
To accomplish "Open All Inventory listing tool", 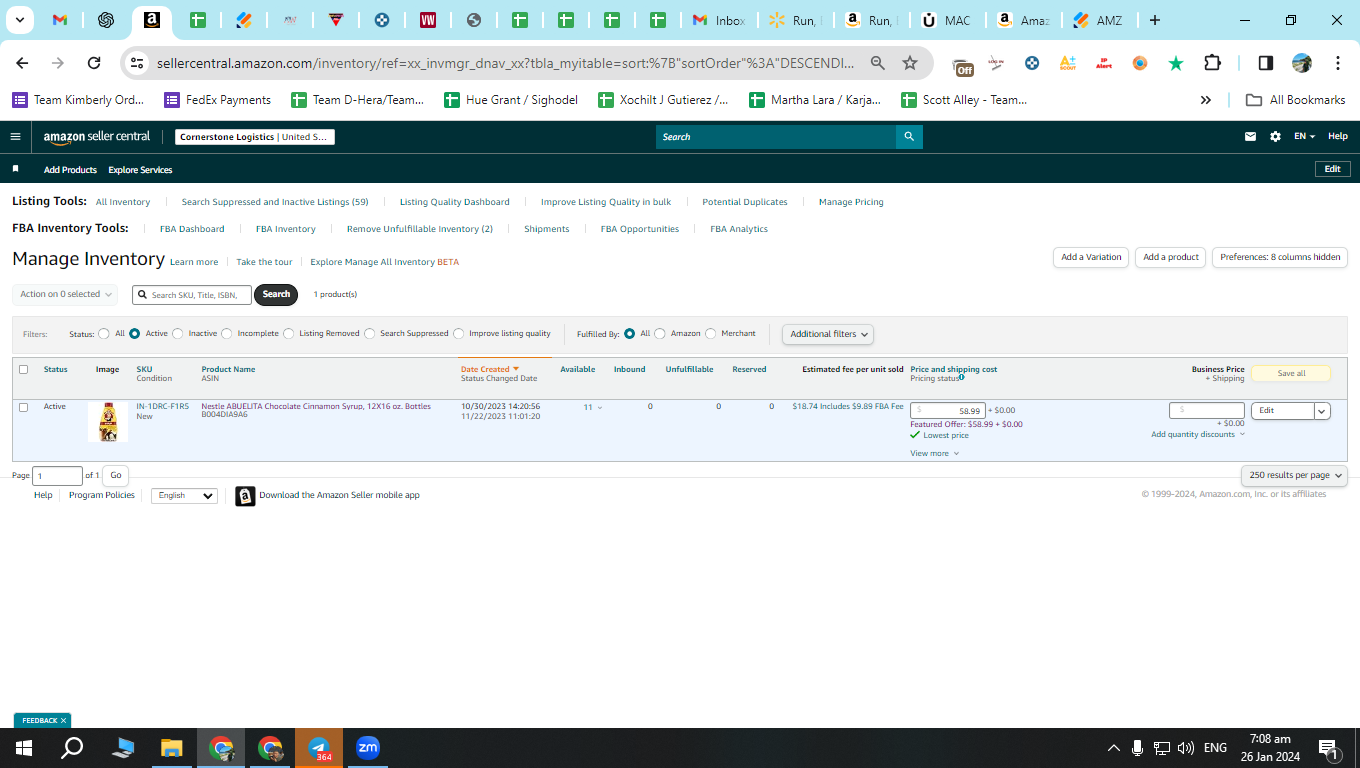I will click(x=123, y=202).
